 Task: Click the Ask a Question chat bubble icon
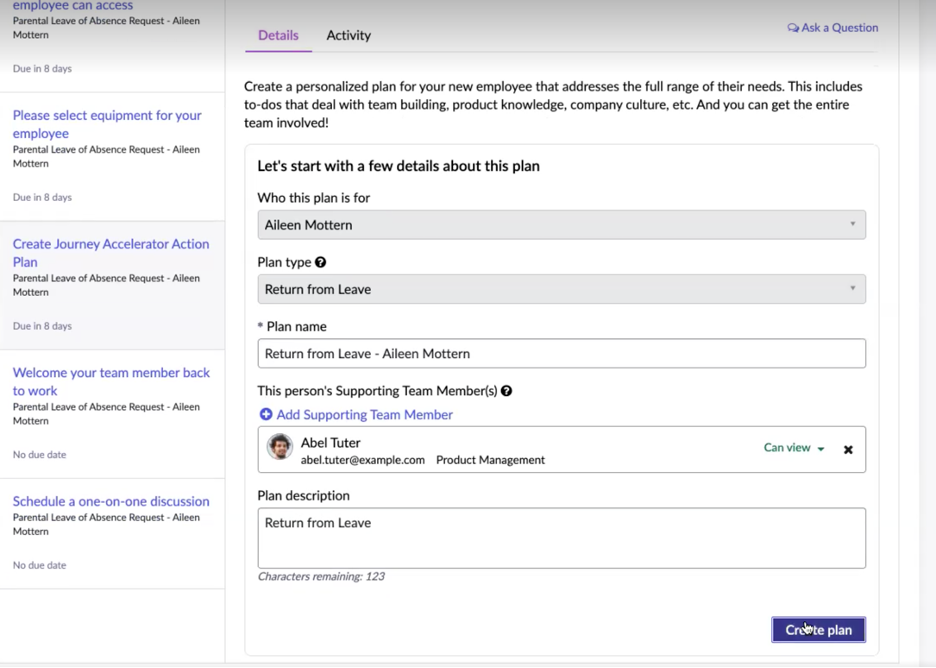793,27
